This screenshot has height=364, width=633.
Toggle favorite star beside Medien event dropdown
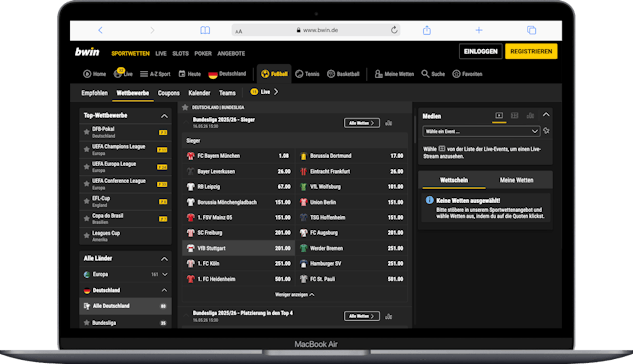546,131
